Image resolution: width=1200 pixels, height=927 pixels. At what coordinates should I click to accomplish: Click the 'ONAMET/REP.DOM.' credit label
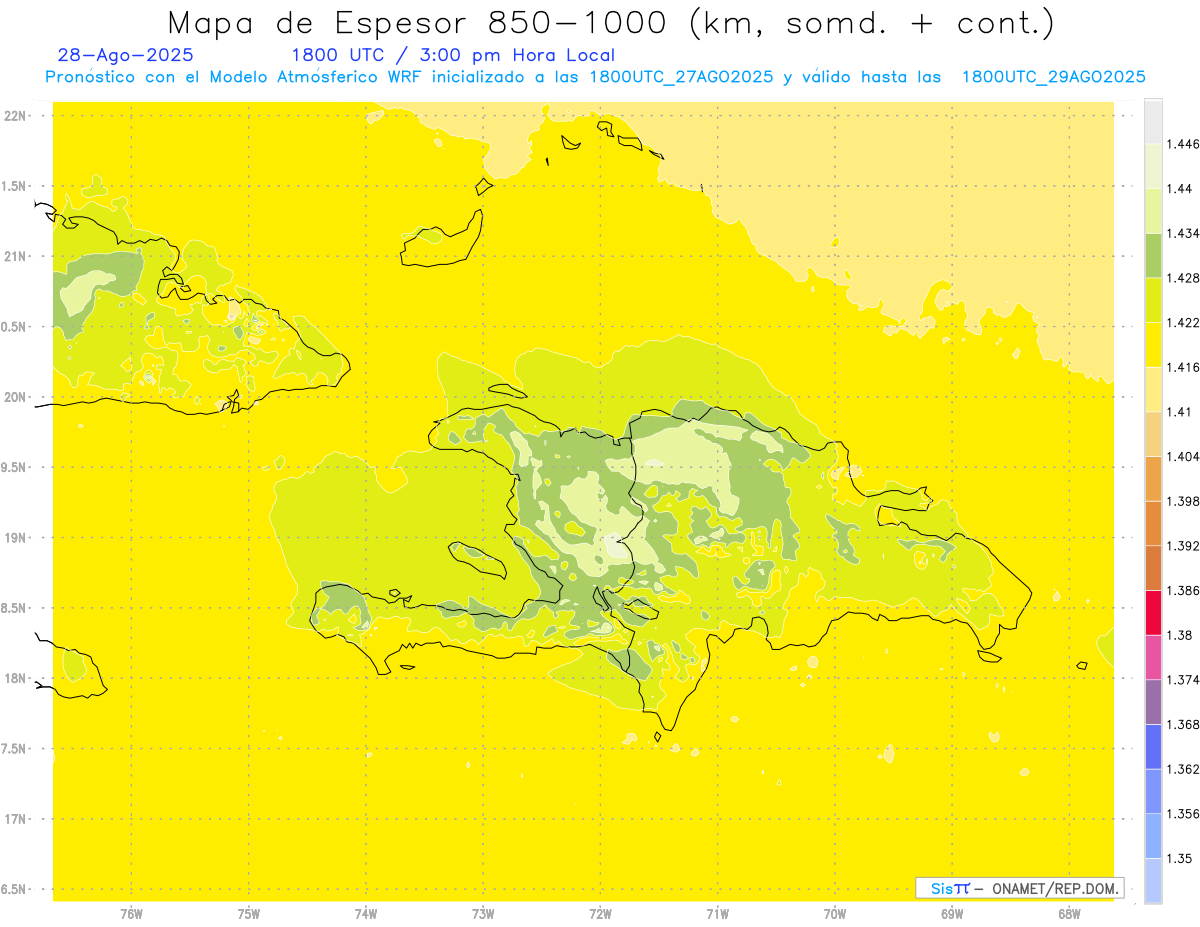(x=1055, y=888)
